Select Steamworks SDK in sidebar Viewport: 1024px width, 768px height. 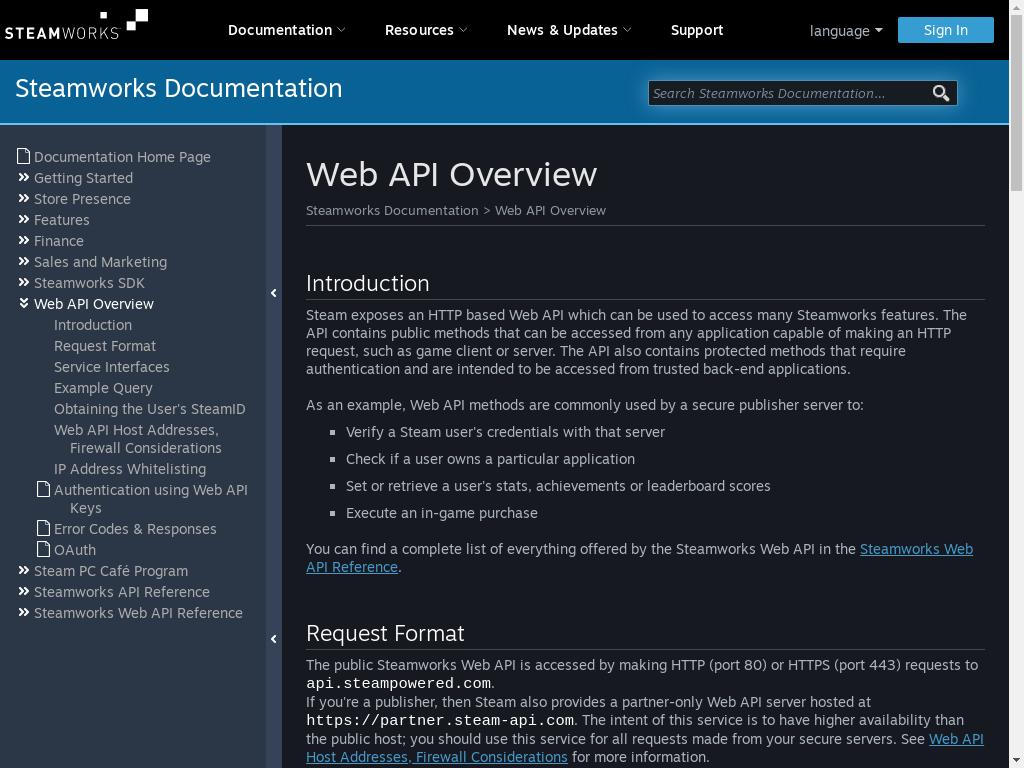point(89,283)
